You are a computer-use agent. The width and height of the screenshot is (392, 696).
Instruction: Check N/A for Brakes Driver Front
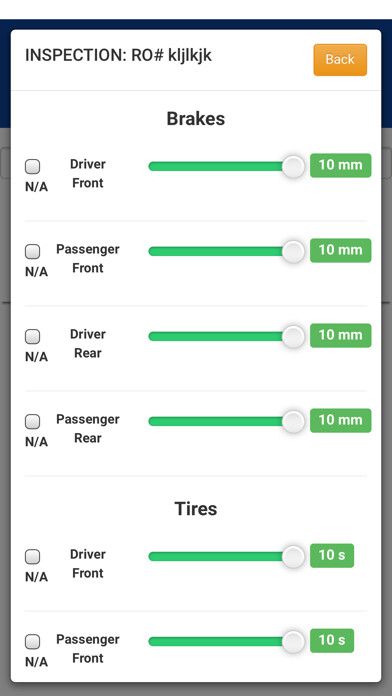(x=32, y=166)
